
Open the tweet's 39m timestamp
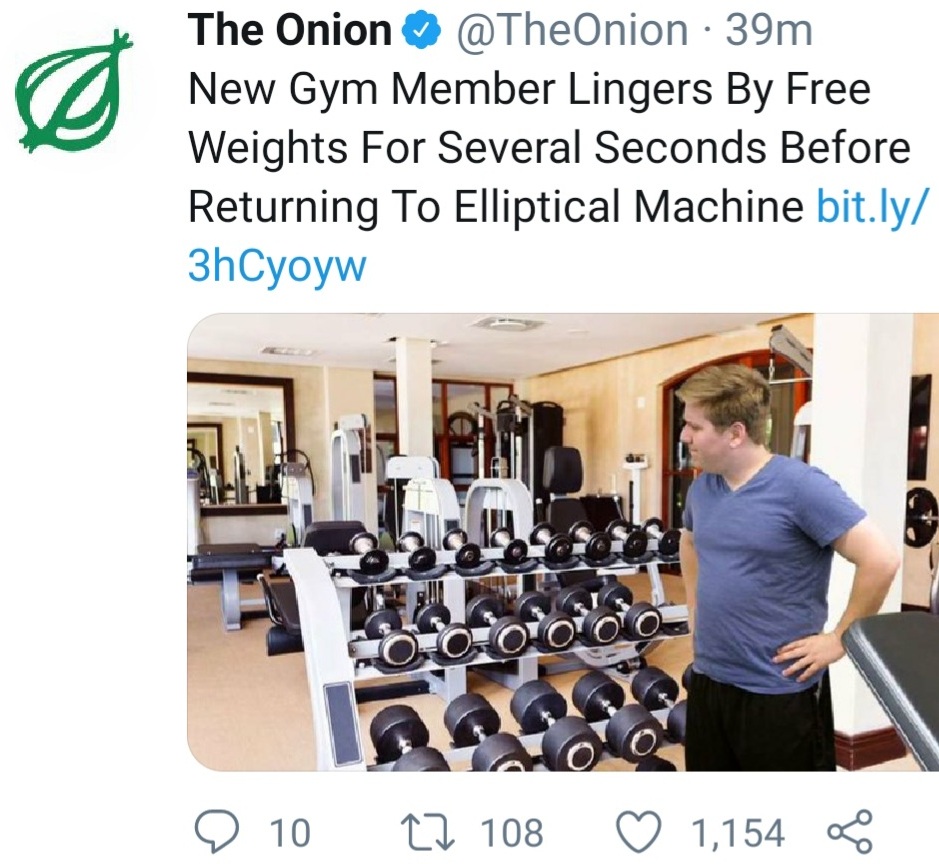tap(768, 32)
